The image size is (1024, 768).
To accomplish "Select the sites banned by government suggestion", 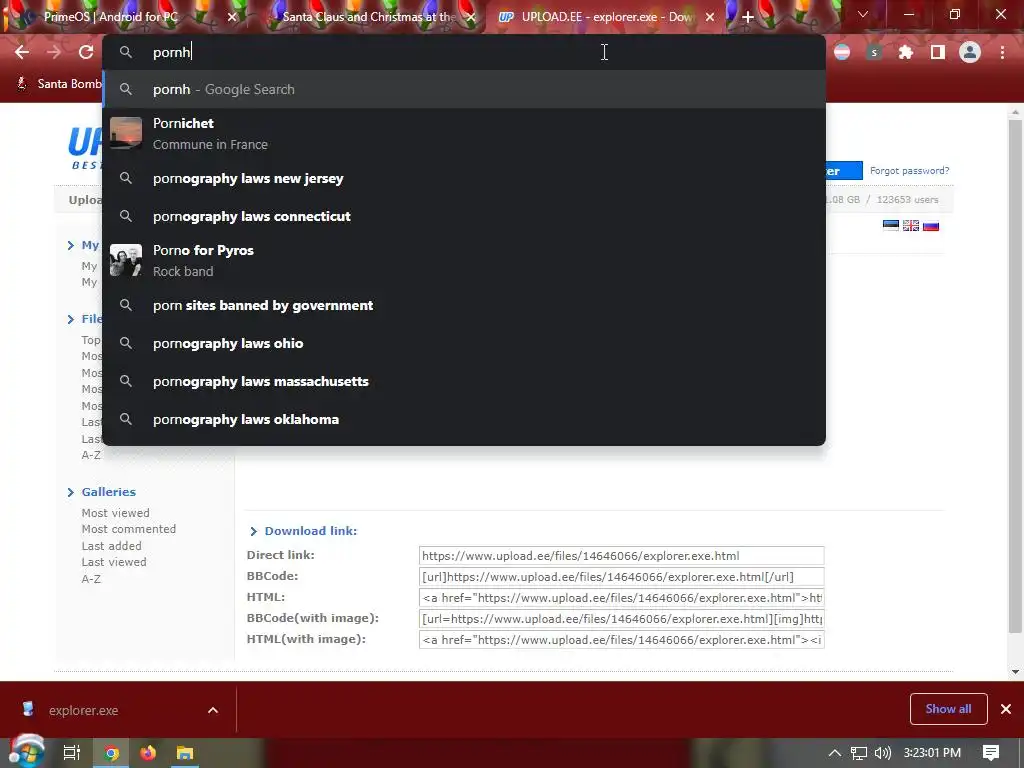I will (x=464, y=305).
